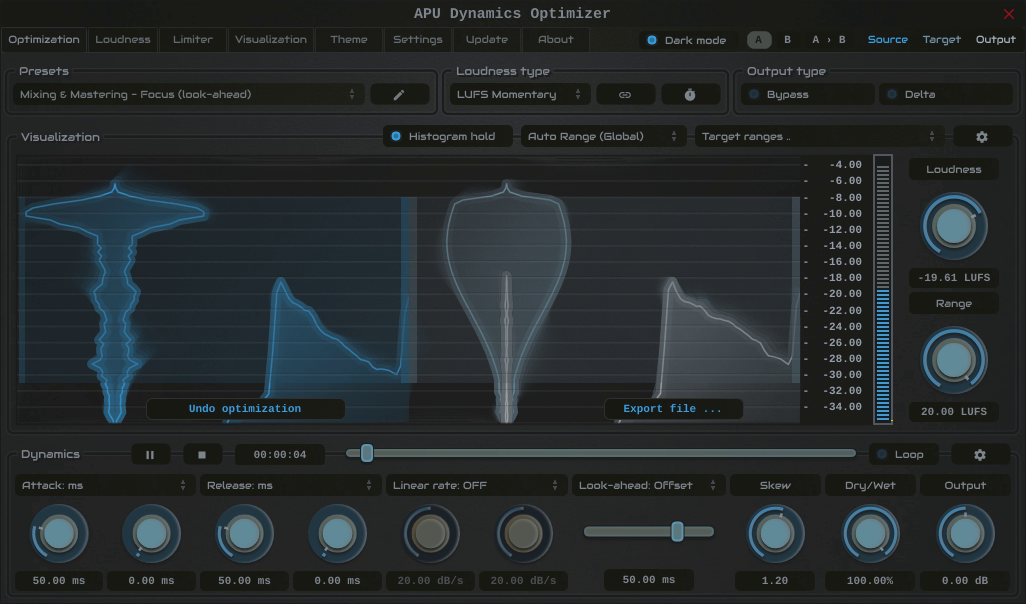Click Undo optimization

[245, 408]
